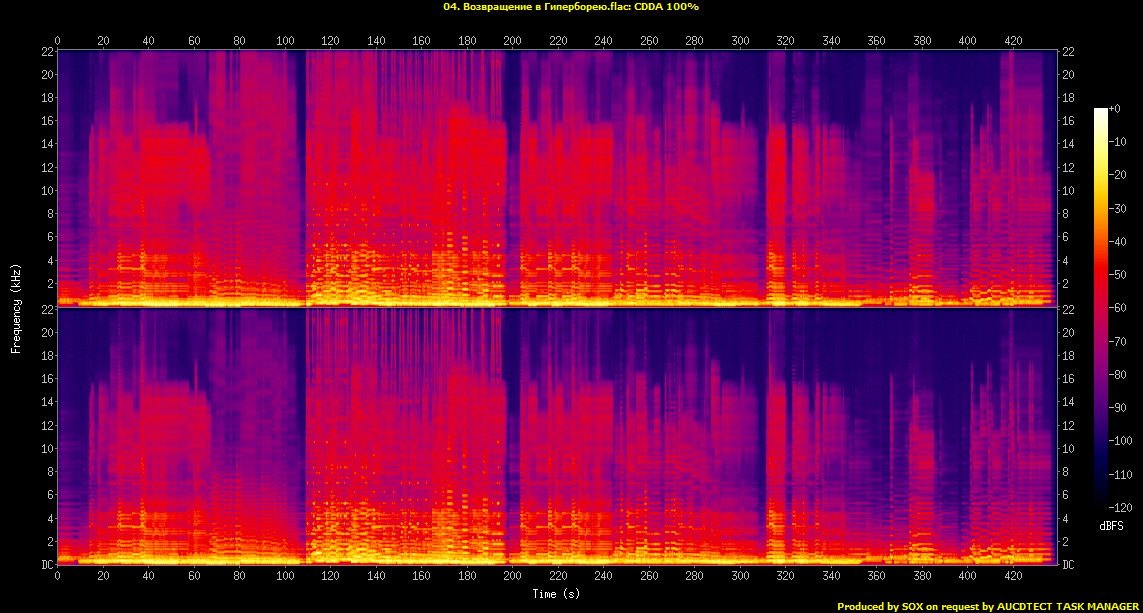Screen dimensions: 1143x613
Task: Click the upper channel spectrogram plot
Action: 557,179
